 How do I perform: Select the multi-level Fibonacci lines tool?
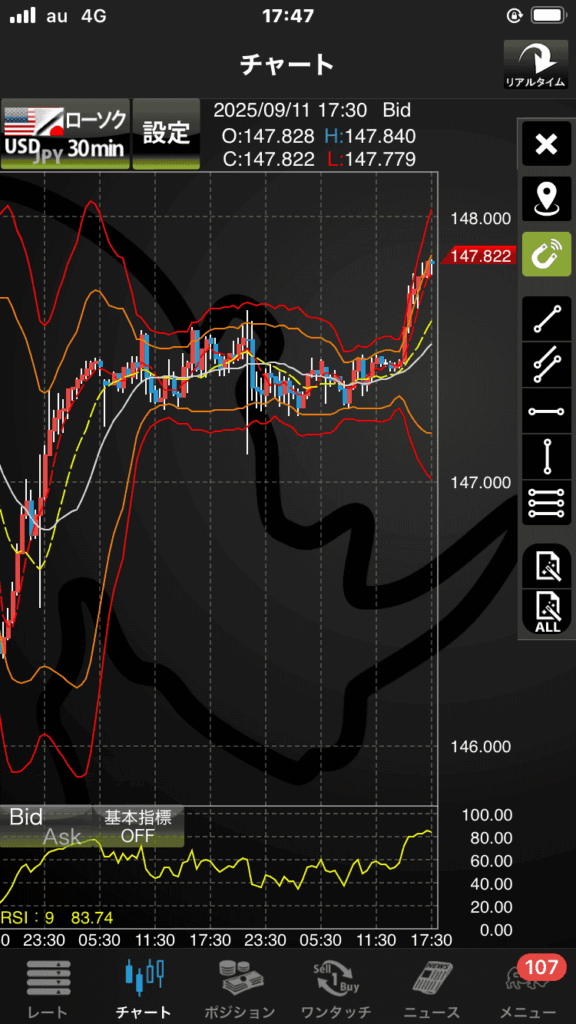(546, 504)
